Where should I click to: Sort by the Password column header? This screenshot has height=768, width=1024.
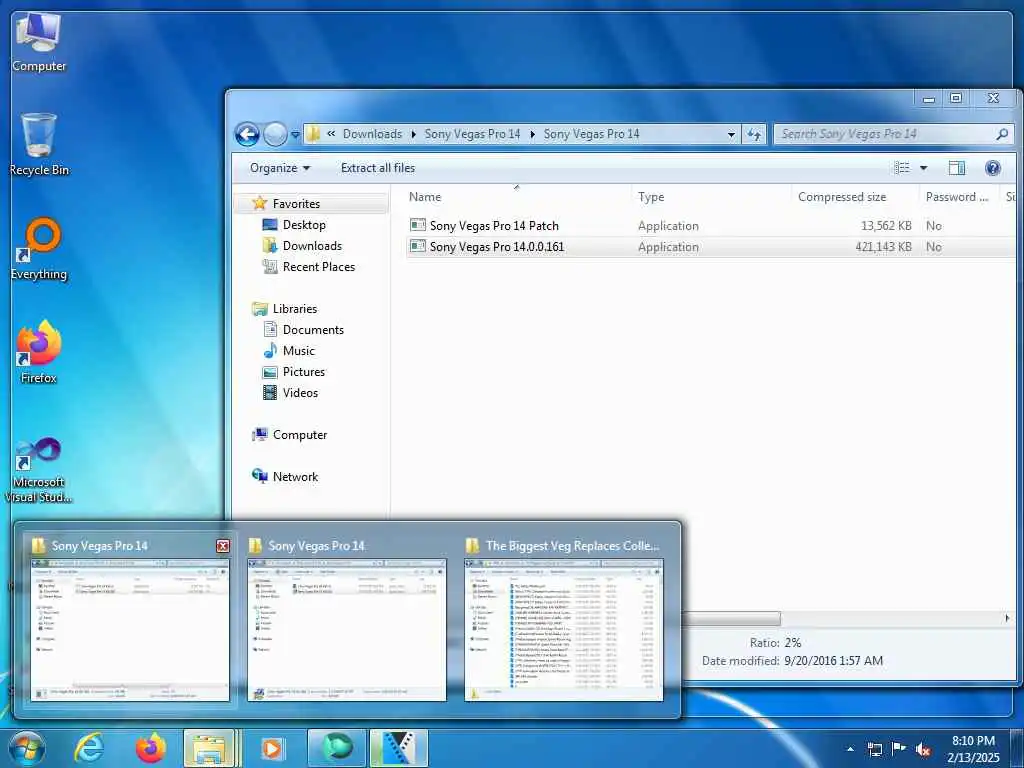tap(958, 197)
